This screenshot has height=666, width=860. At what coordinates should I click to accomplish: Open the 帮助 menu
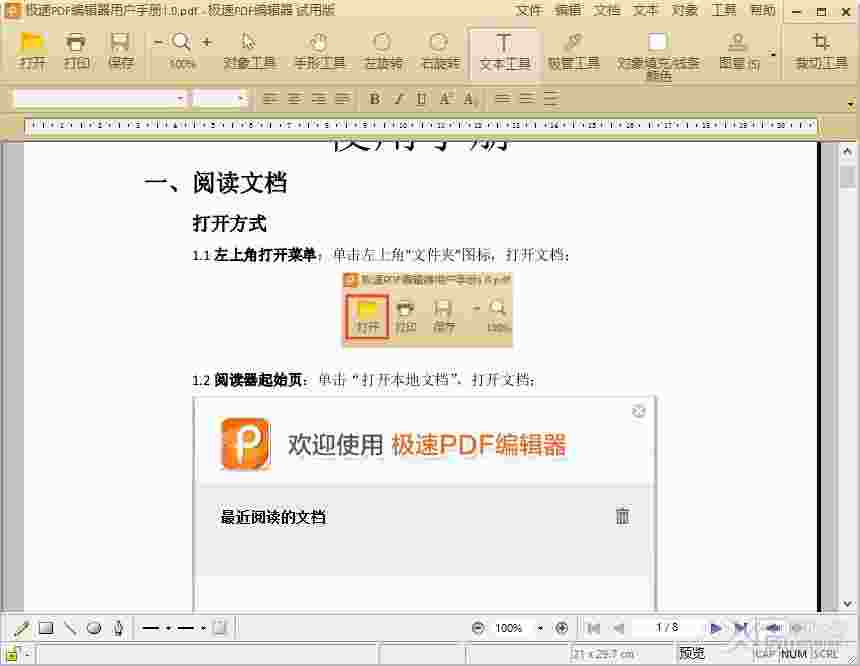[x=763, y=10]
